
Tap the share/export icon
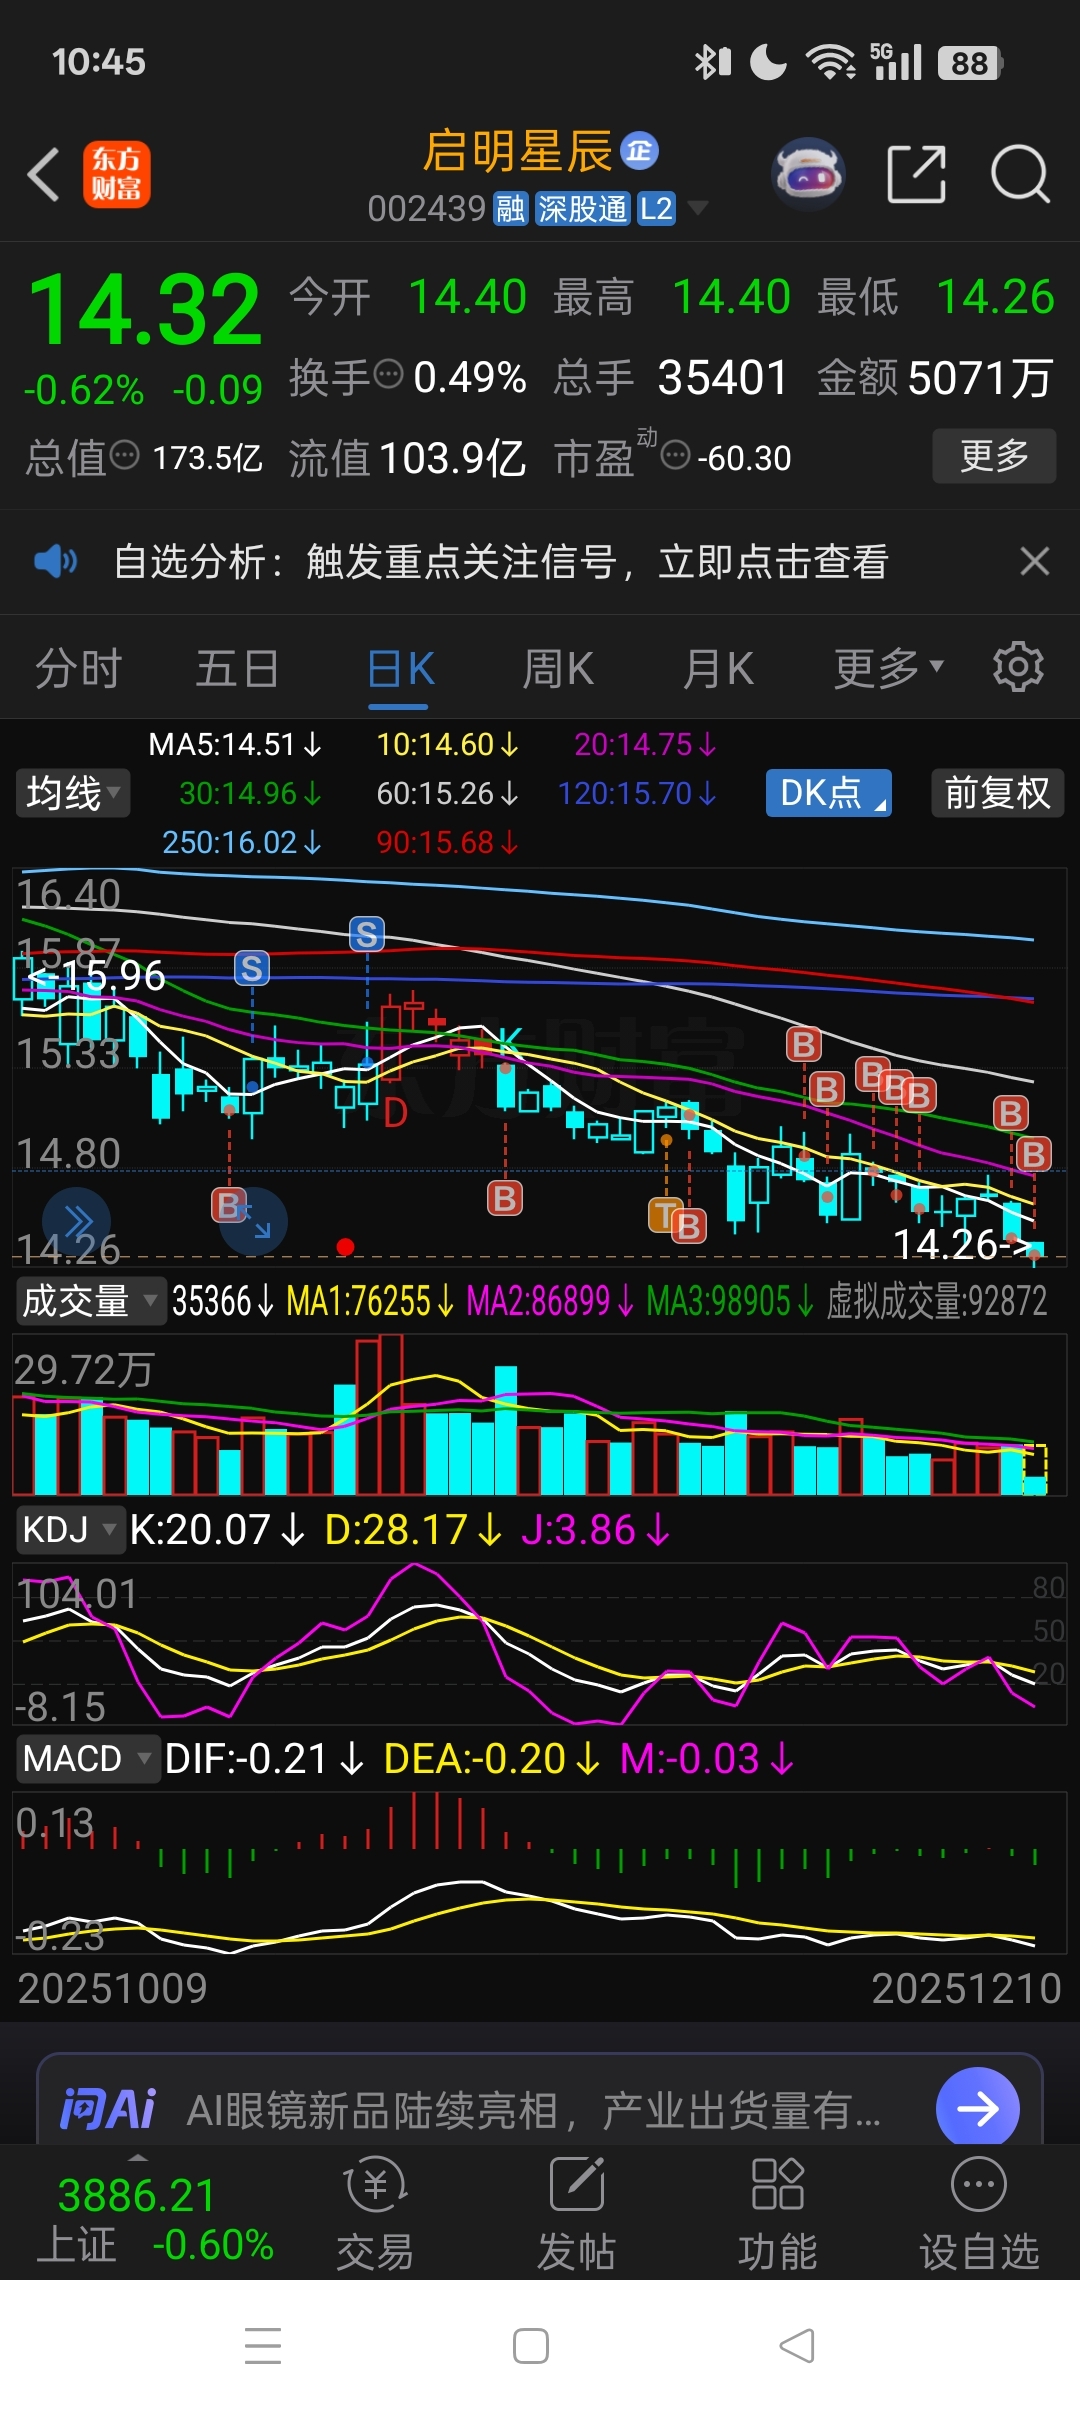pyautogui.click(x=916, y=174)
